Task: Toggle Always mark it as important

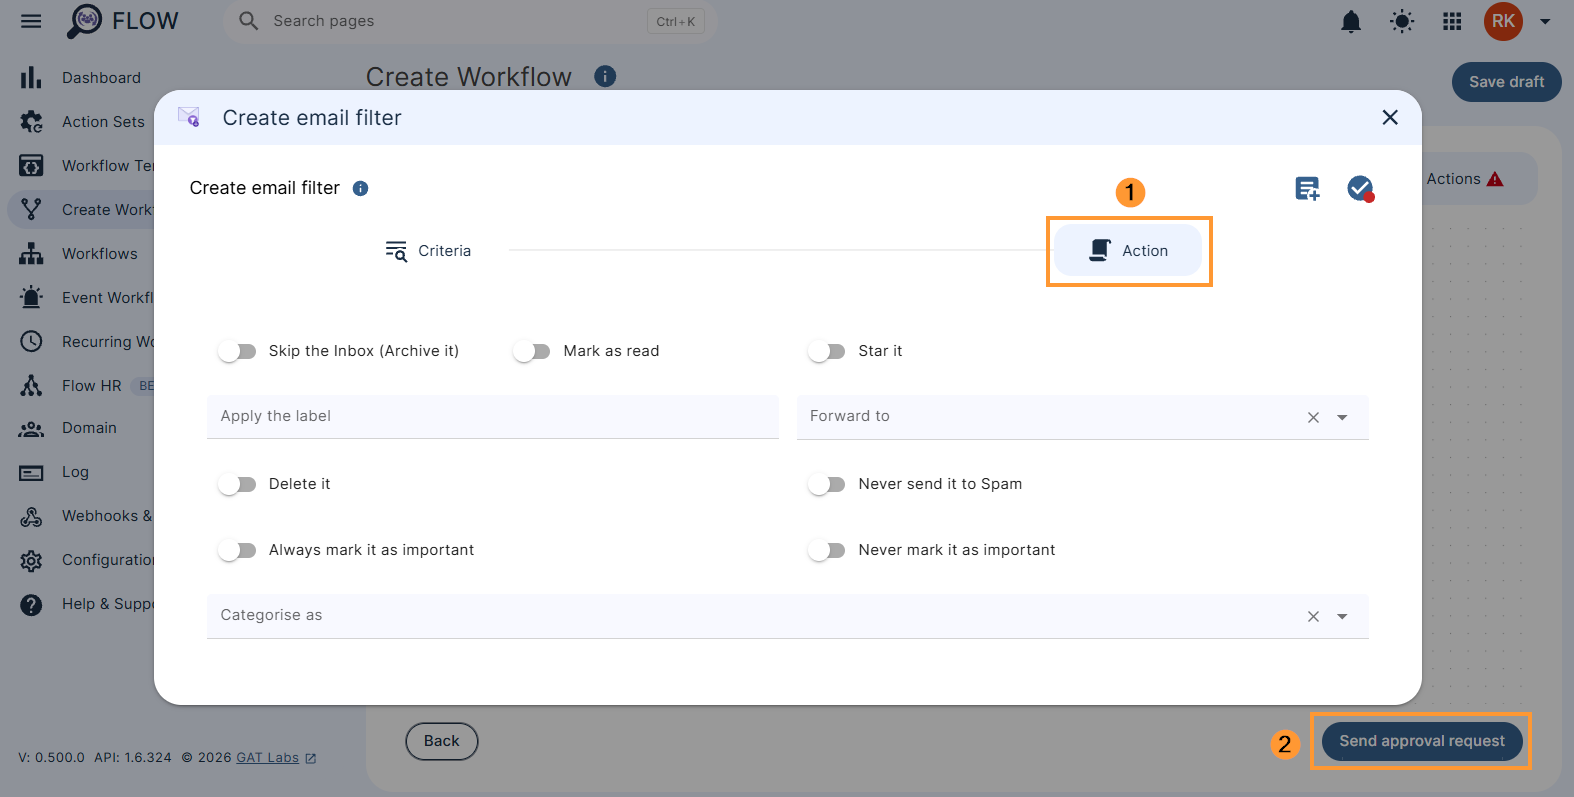Action: (x=237, y=550)
